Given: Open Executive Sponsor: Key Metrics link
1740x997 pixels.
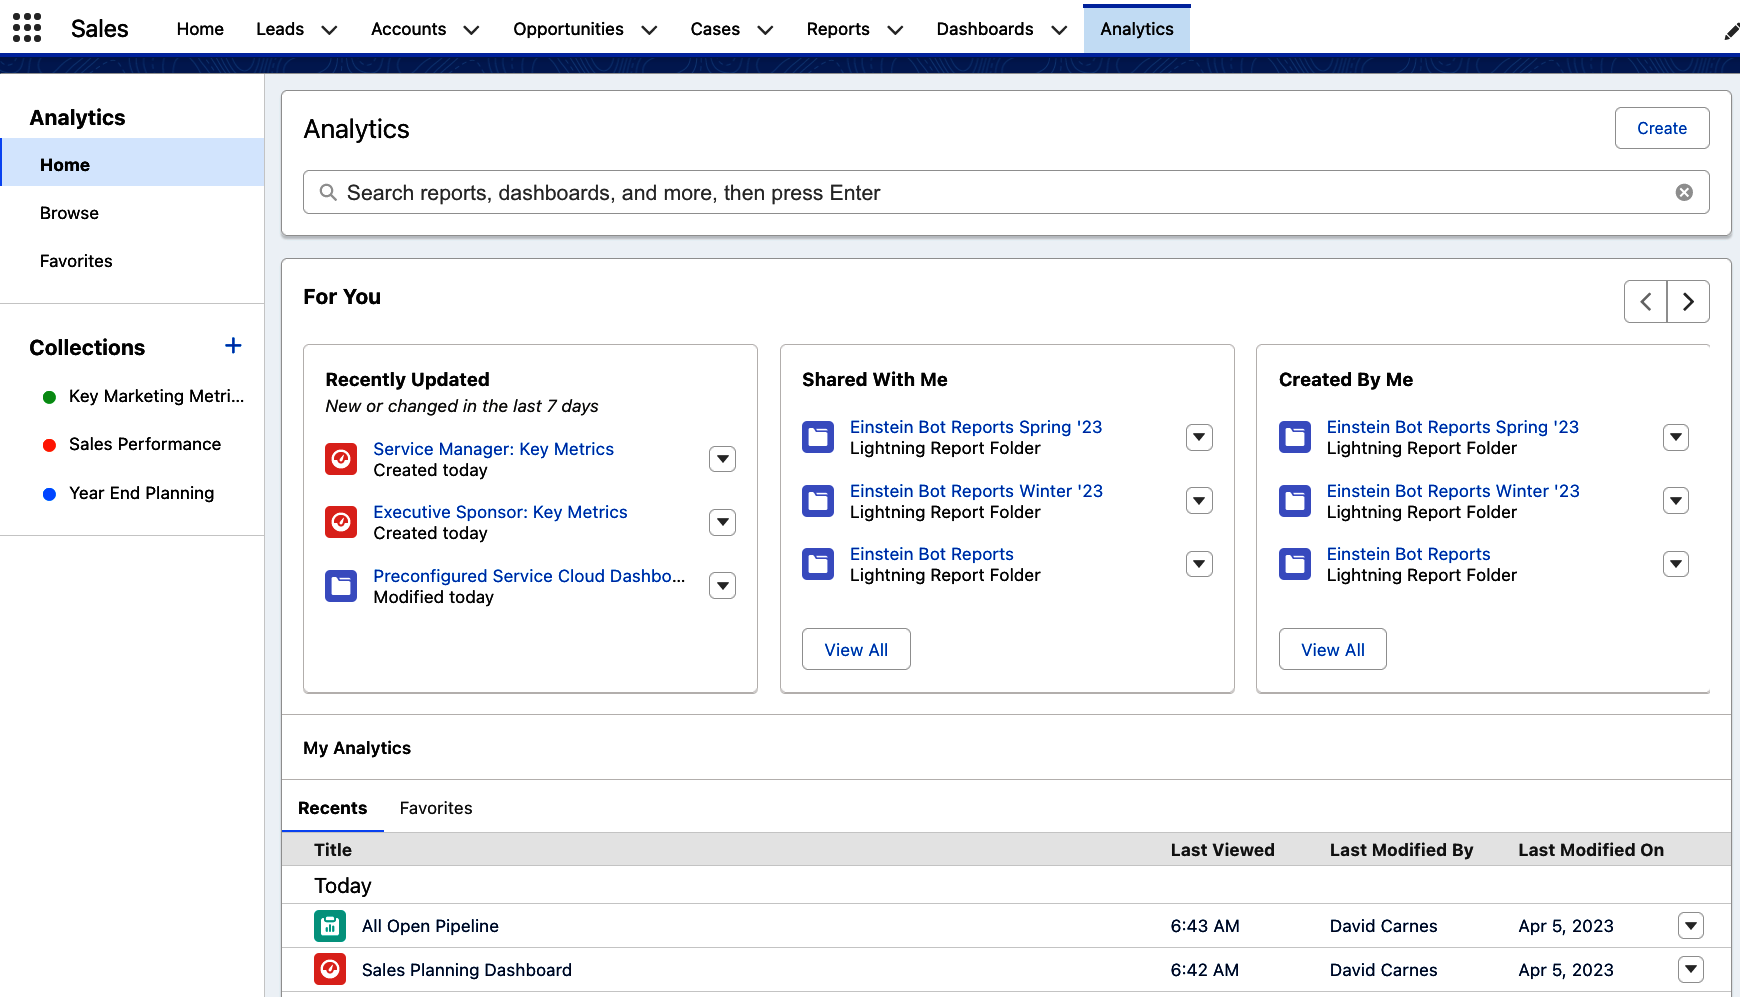Looking at the screenshot, I should (x=500, y=512).
